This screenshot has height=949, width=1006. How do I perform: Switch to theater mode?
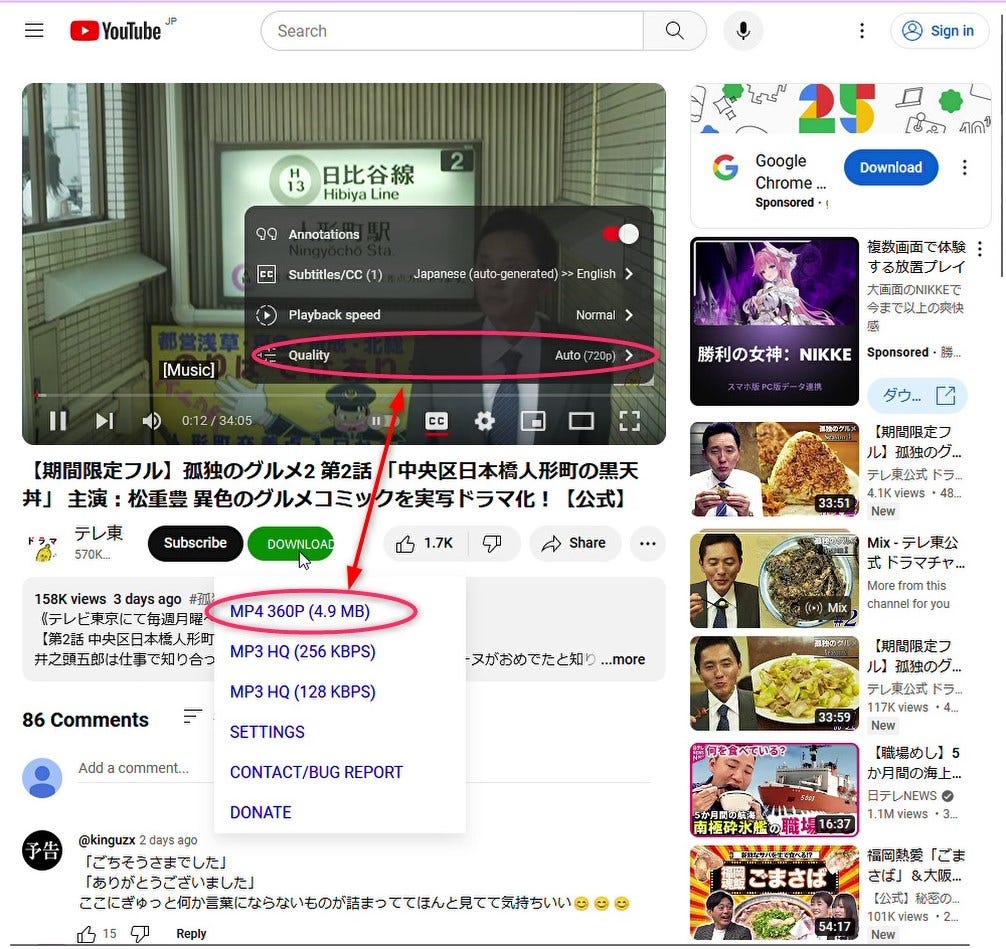coord(581,421)
